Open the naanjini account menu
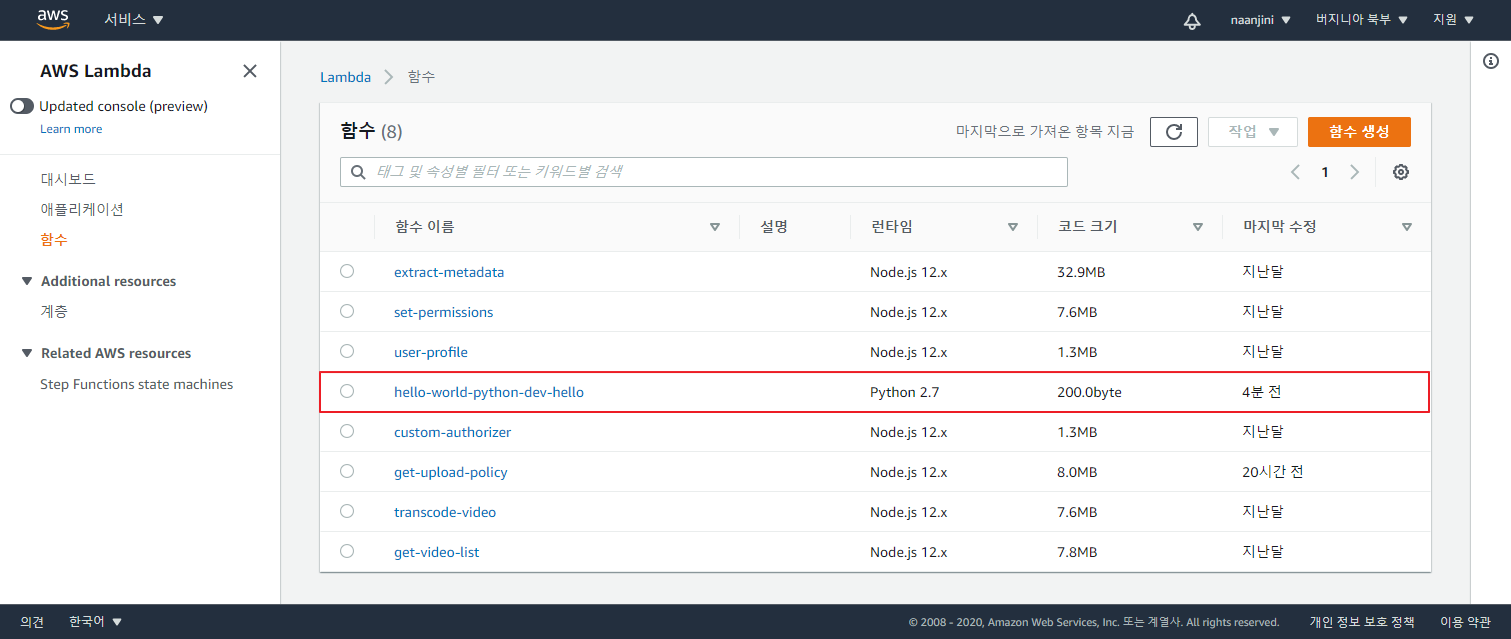1511x639 pixels. 1260,20
